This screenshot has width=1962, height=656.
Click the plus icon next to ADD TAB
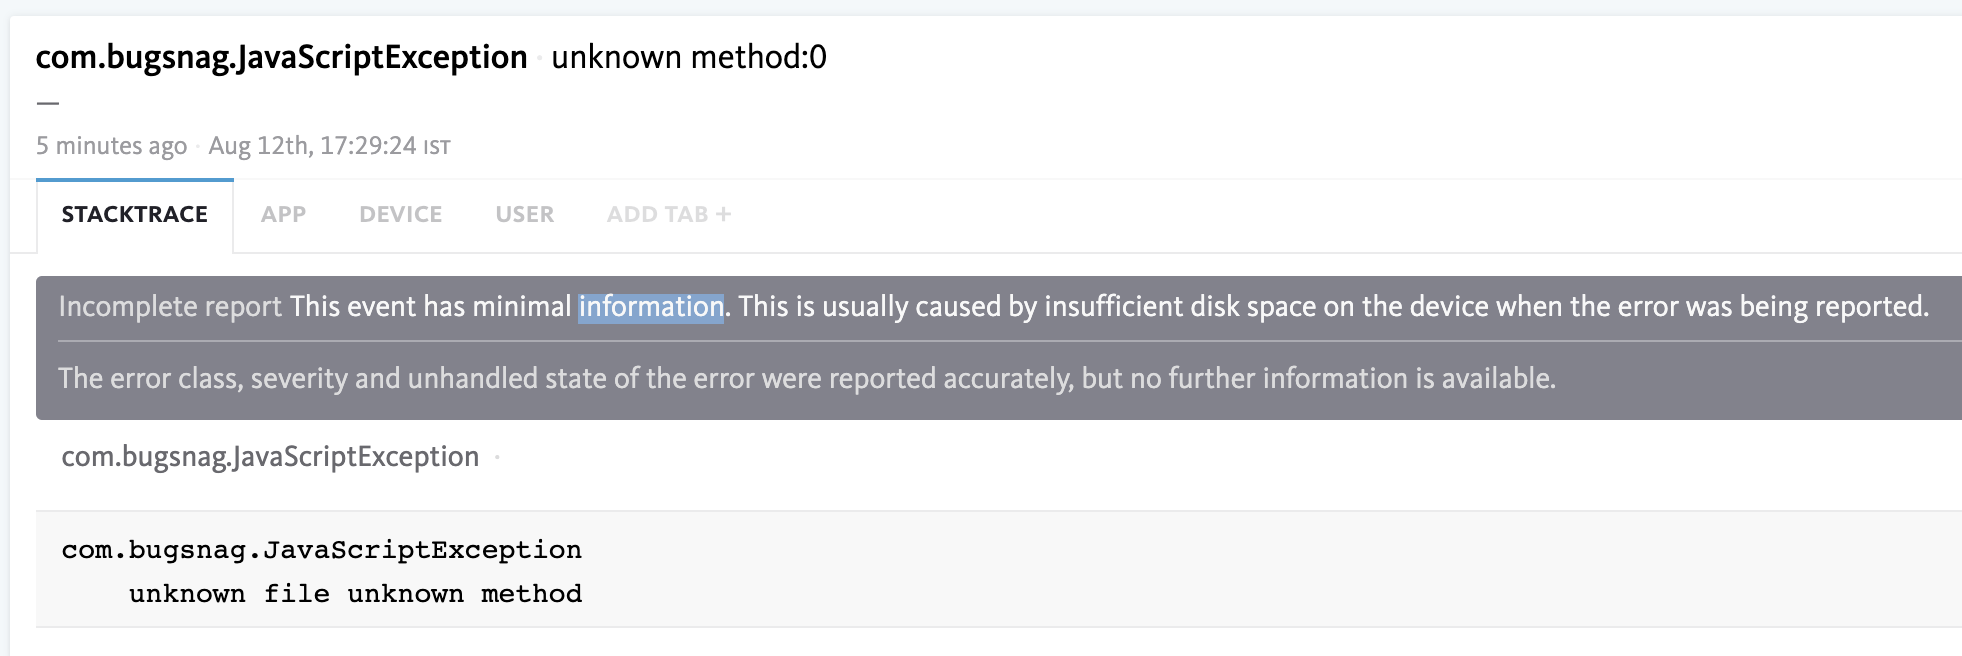725,211
